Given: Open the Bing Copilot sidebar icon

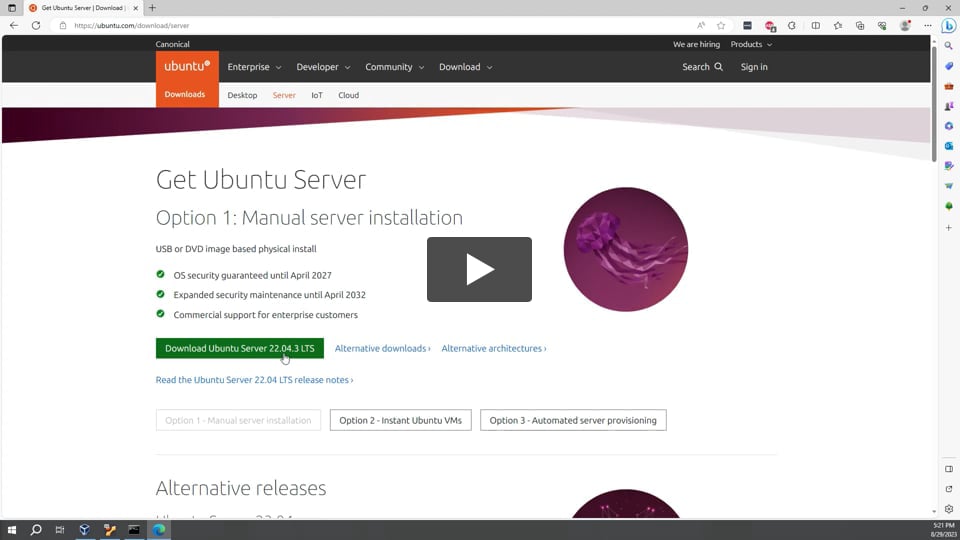Looking at the screenshot, I should tap(948, 26).
